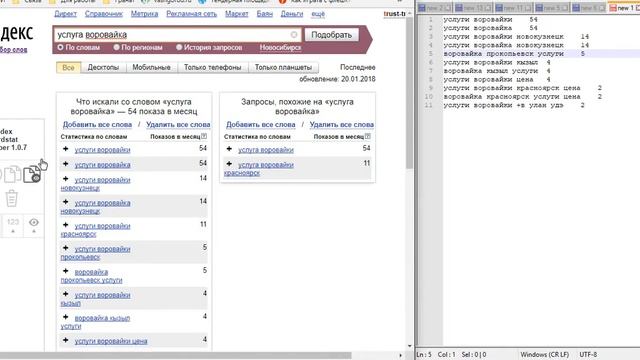Switch to the 'Только телефоны' tab
Image resolution: width=640 pixels, height=360 pixels.
[x=213, y=67]
